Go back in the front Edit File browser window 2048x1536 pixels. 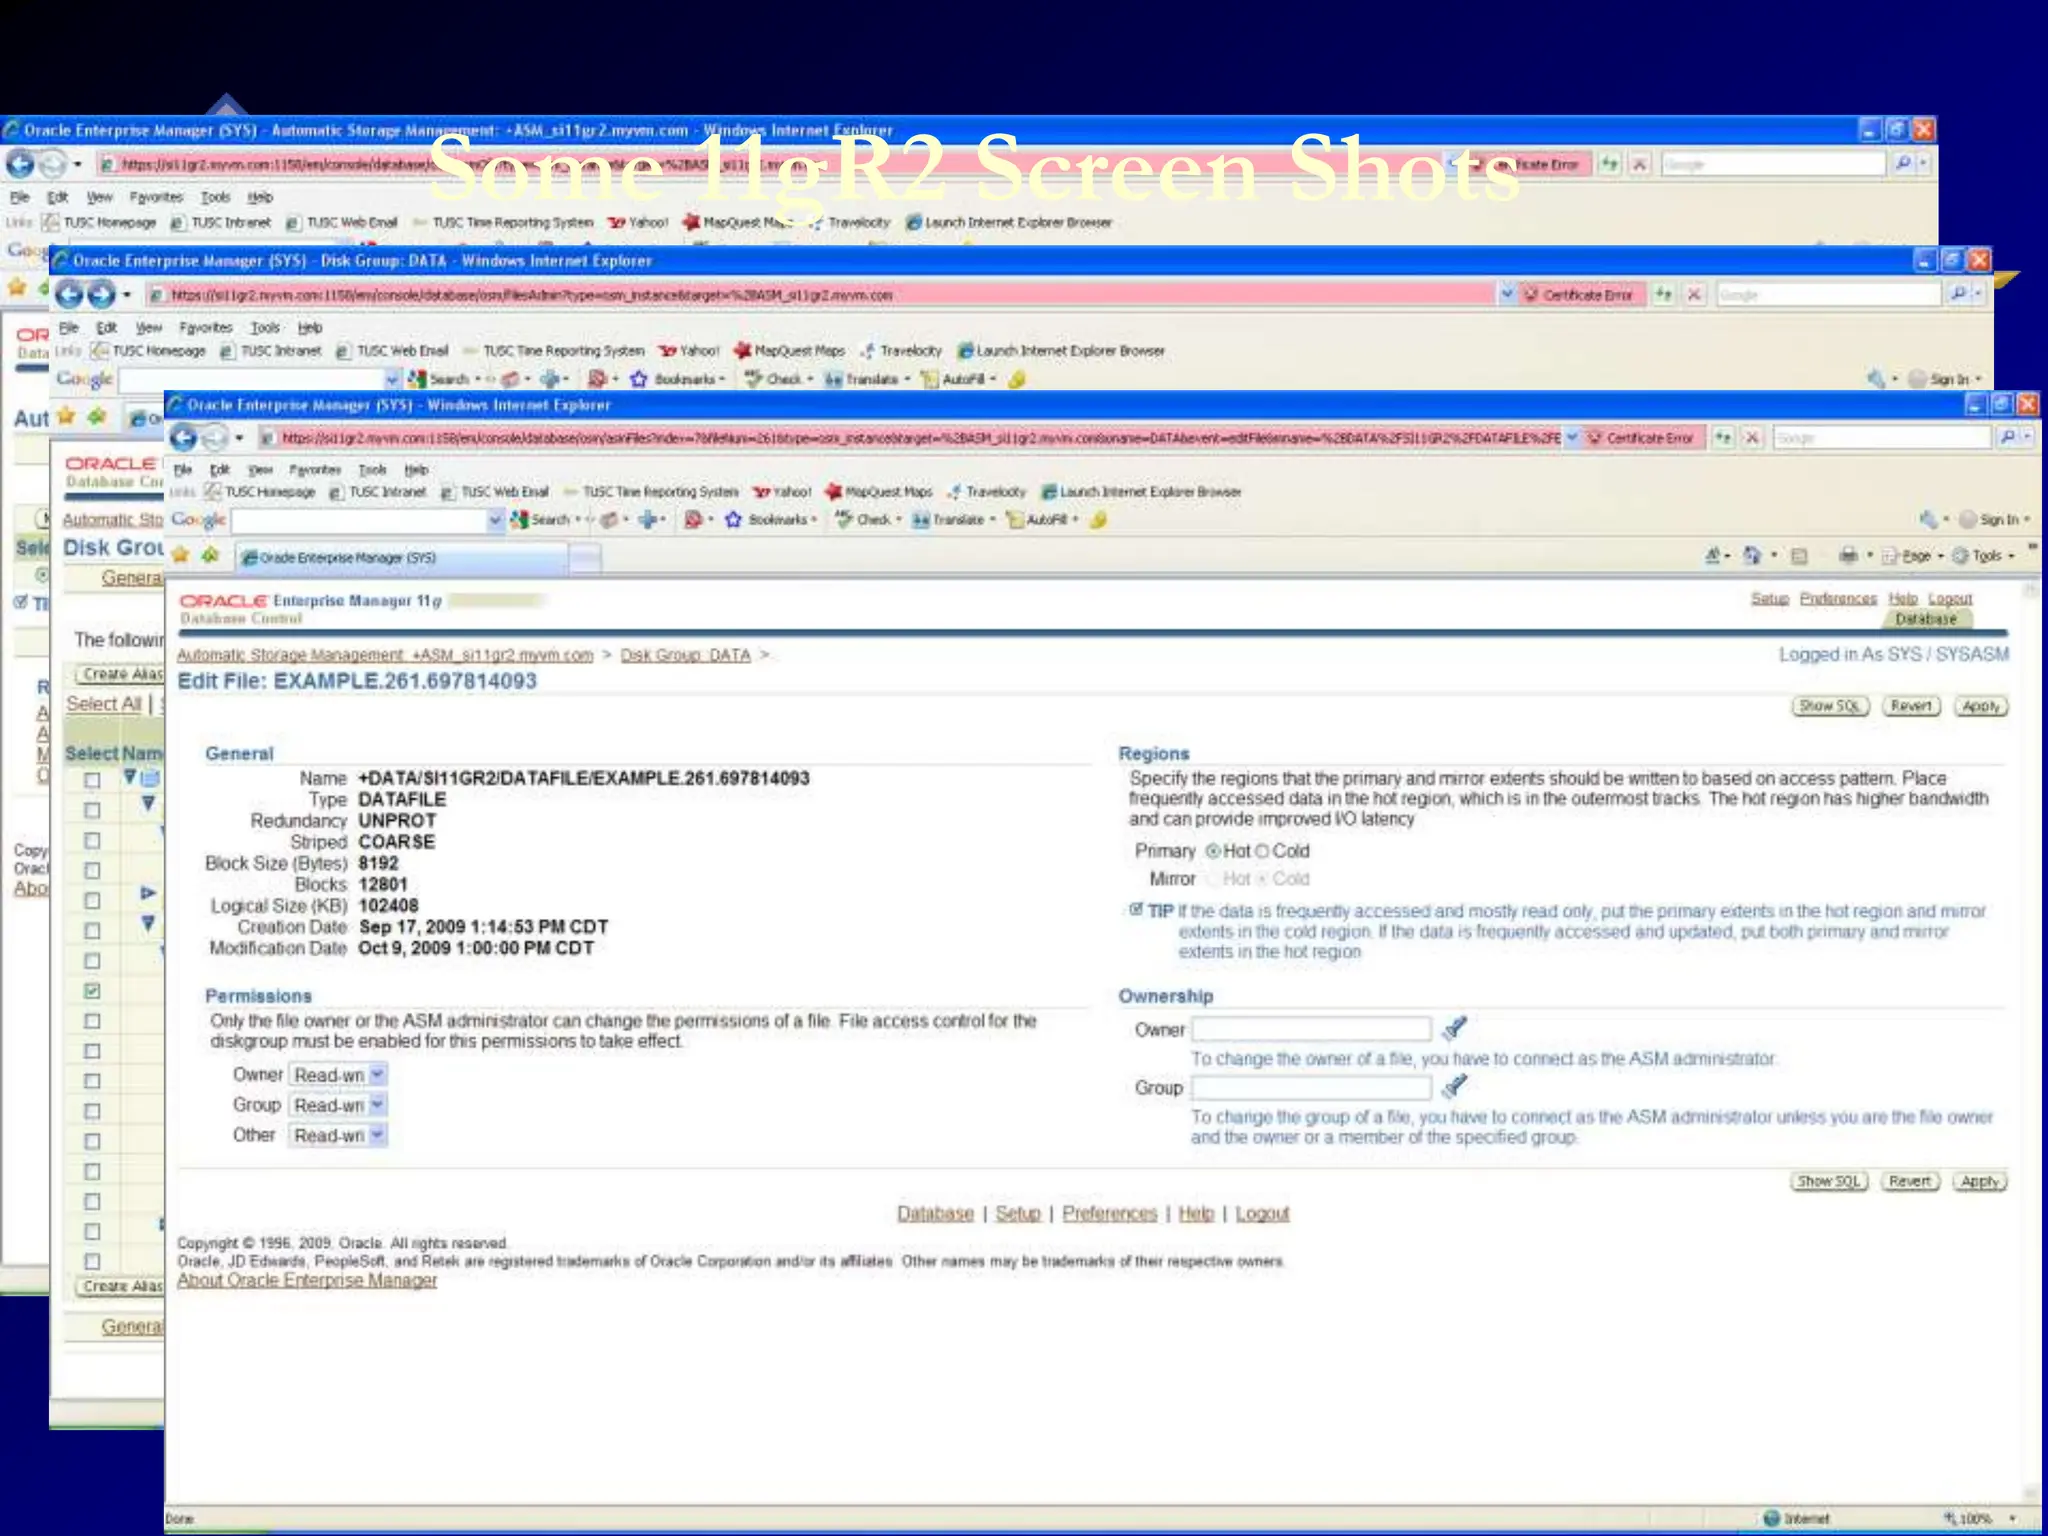pos(184,438)
